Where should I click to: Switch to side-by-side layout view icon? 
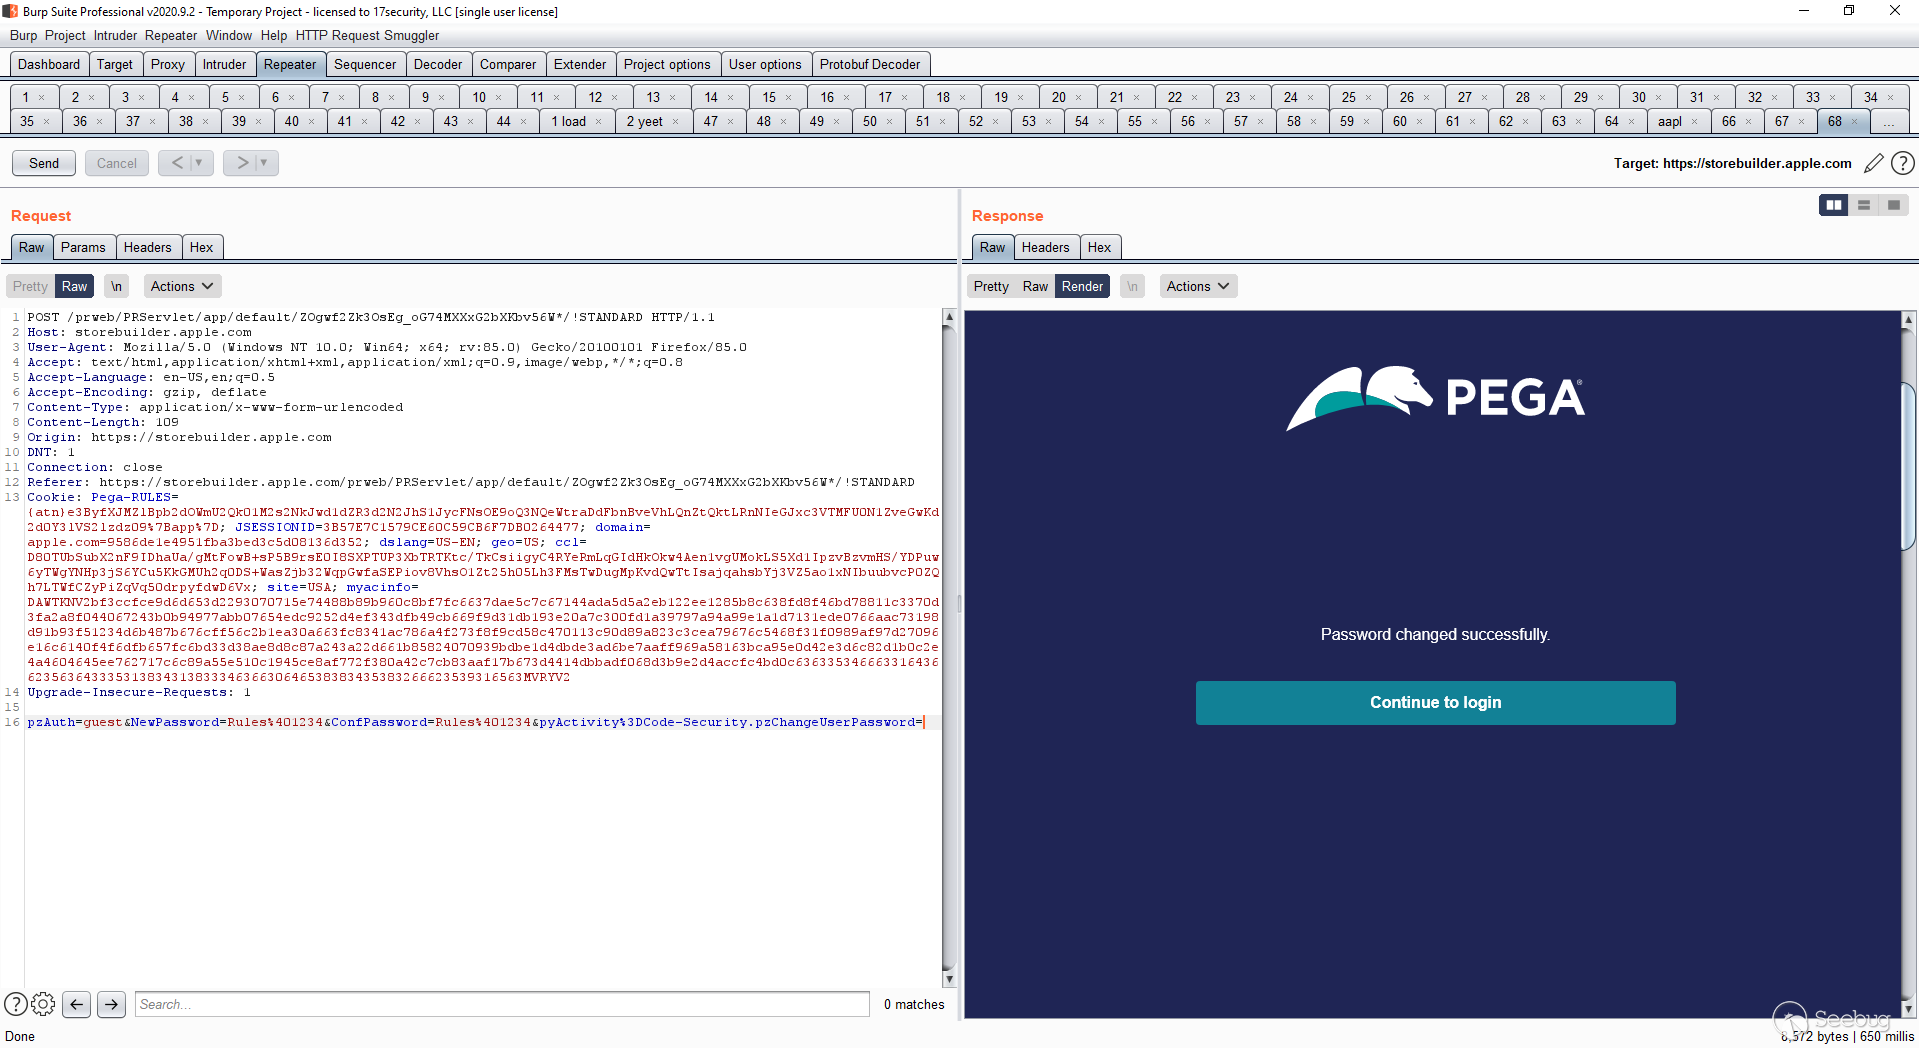pyautogui.click(x=1834, y=205)
